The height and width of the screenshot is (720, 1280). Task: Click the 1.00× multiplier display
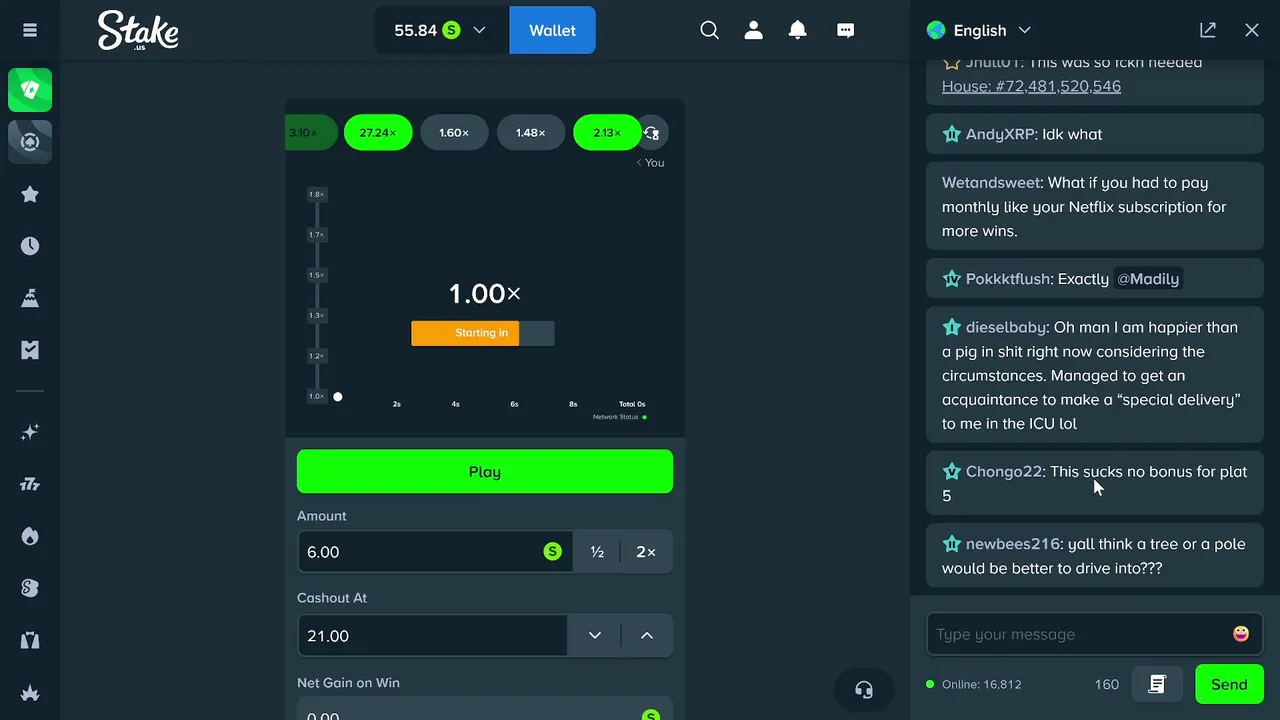(x=485, y=293)
